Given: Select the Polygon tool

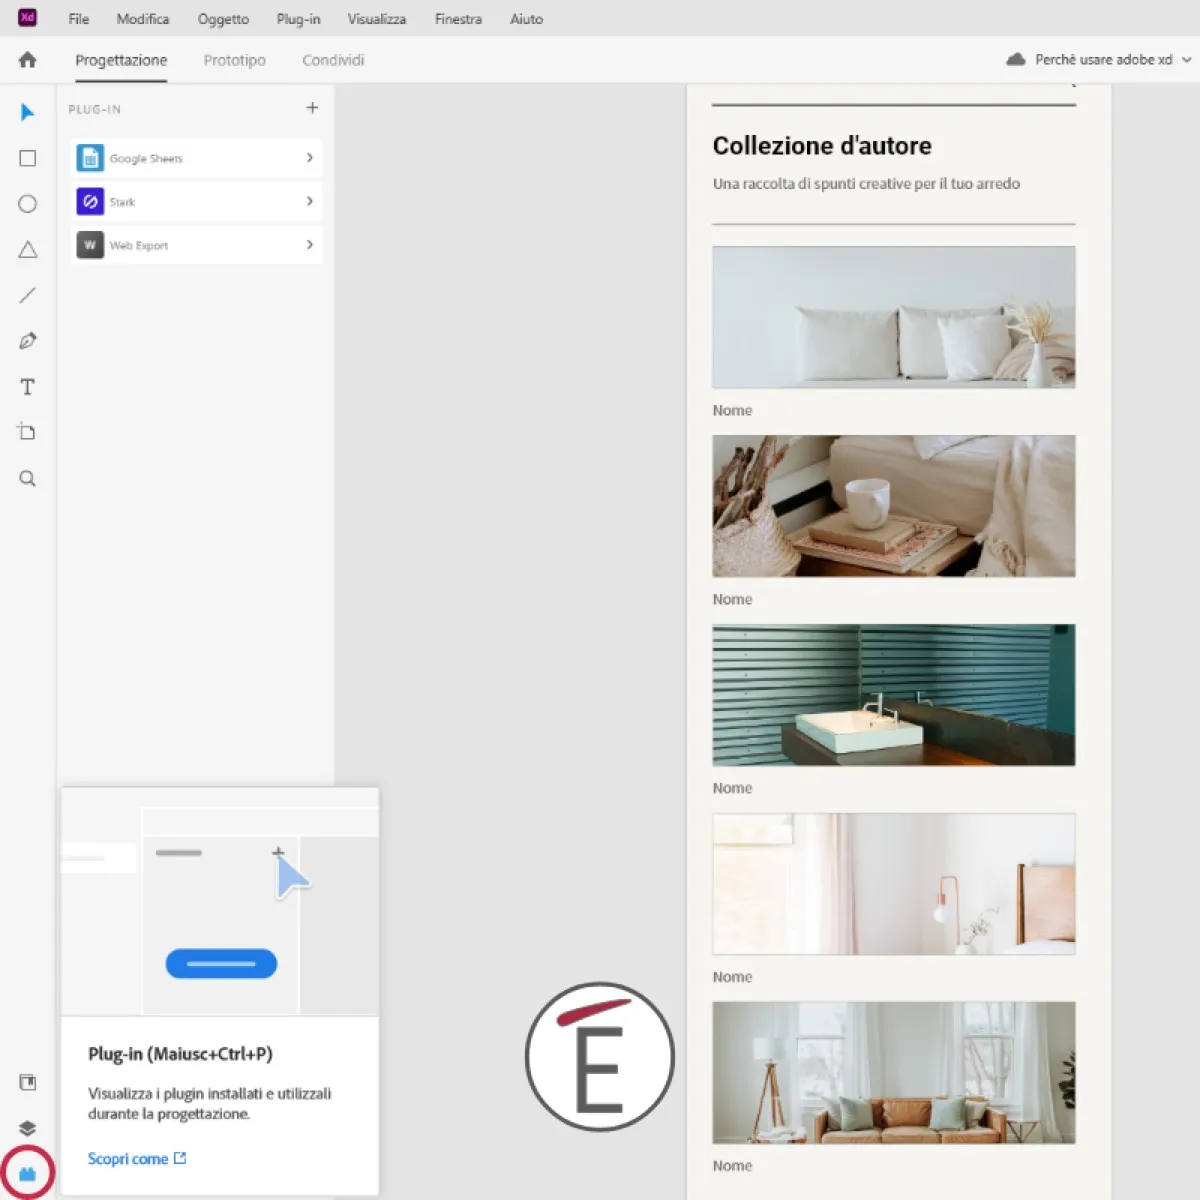Looking at the screenshot, I should 27,249.
